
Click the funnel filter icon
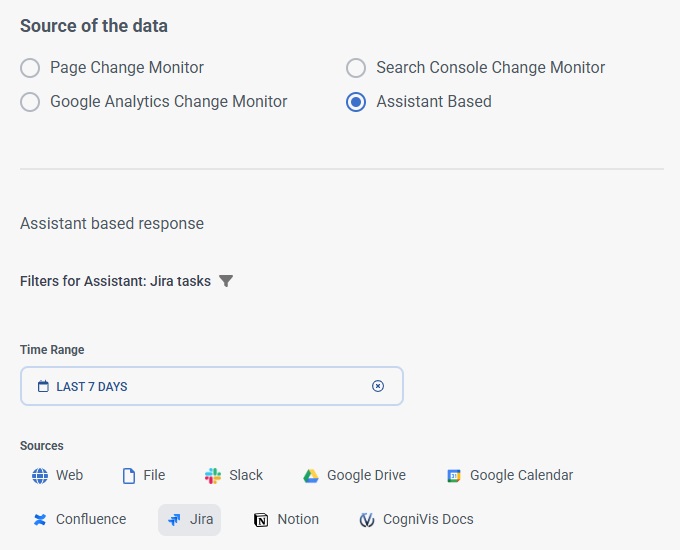[x=226, y=281]
